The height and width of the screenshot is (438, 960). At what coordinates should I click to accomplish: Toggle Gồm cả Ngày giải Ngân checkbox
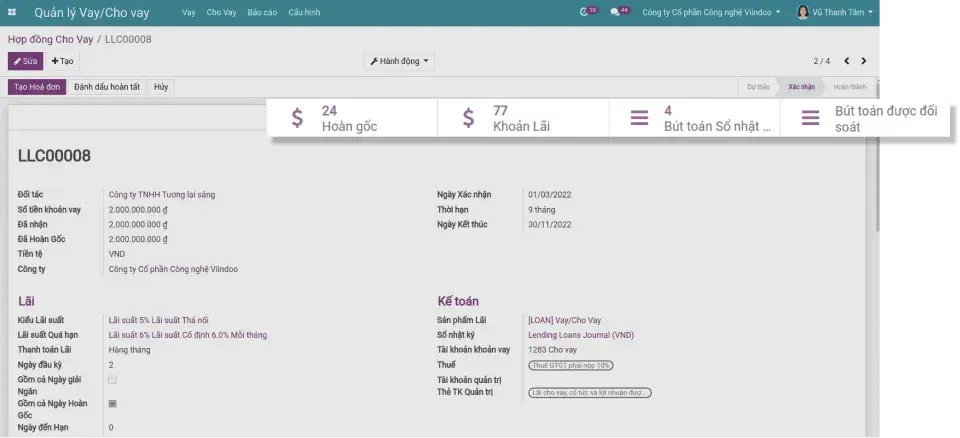tap(112, 380)
